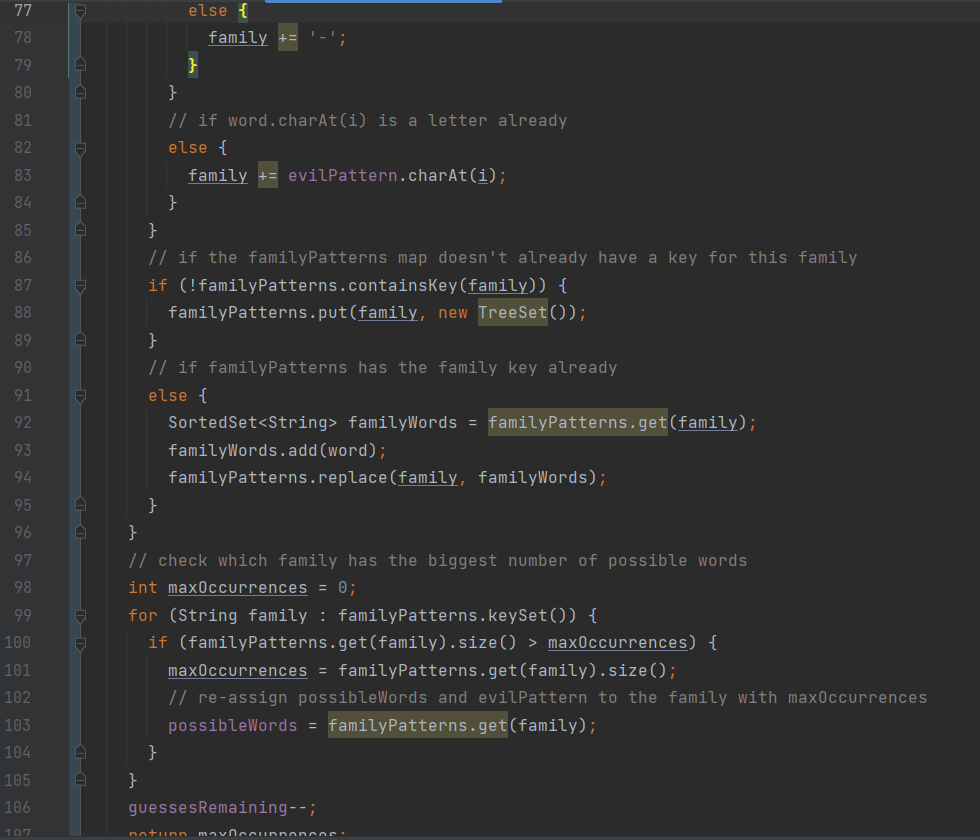Collapse the else block at line 77
Viewport: 980px width, 840px height.
pyautogui.click(x=81, y=11)
